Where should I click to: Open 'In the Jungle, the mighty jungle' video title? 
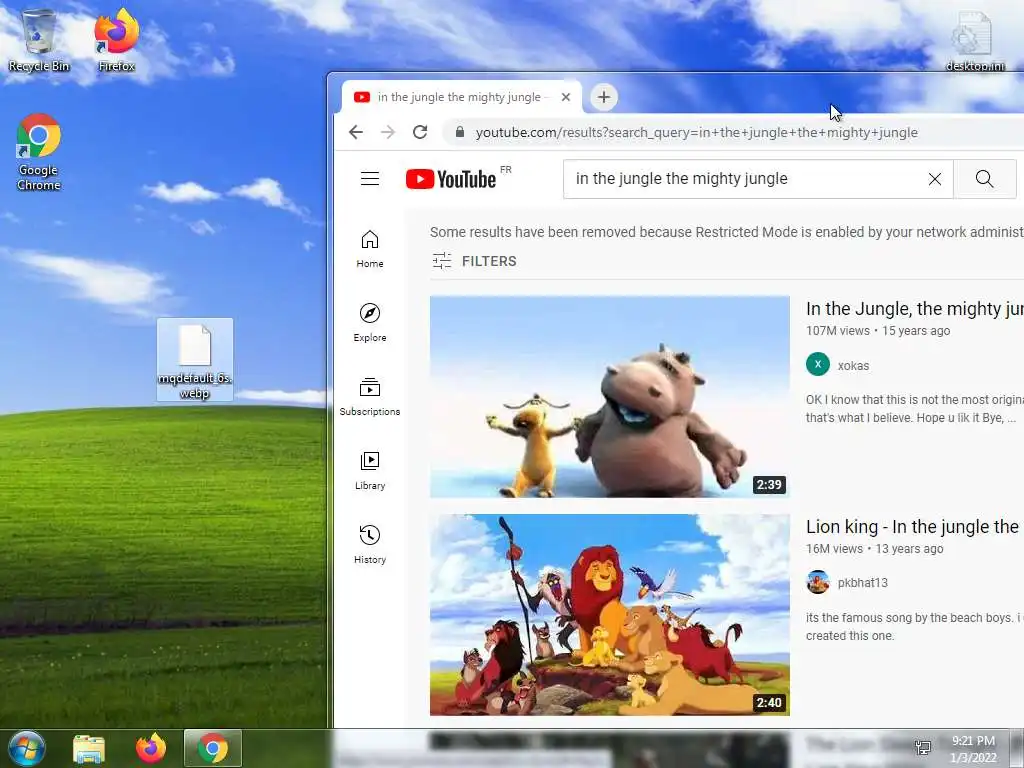pyautogui.click(x=914, y=309)
